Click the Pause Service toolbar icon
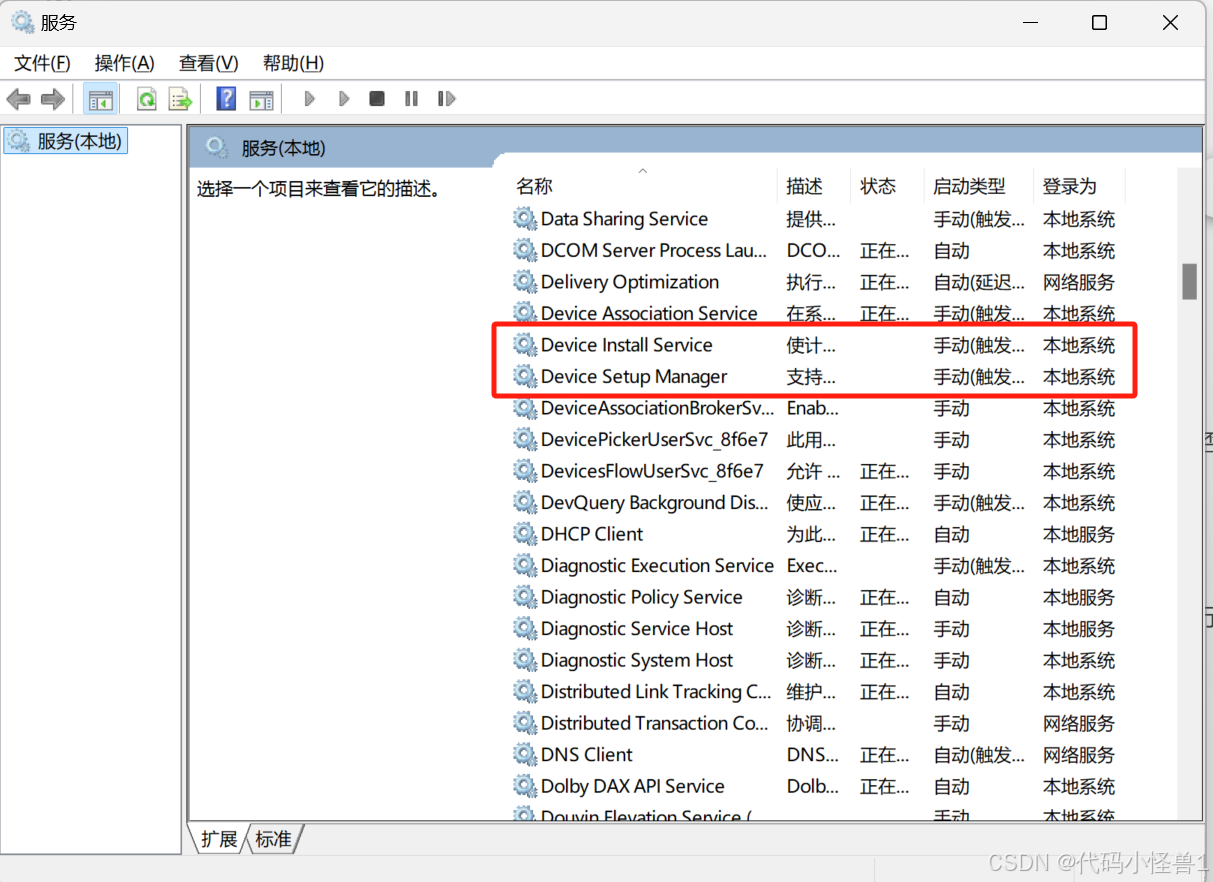The width and height of the screenshot is (1213, 882). click(411, 99)
